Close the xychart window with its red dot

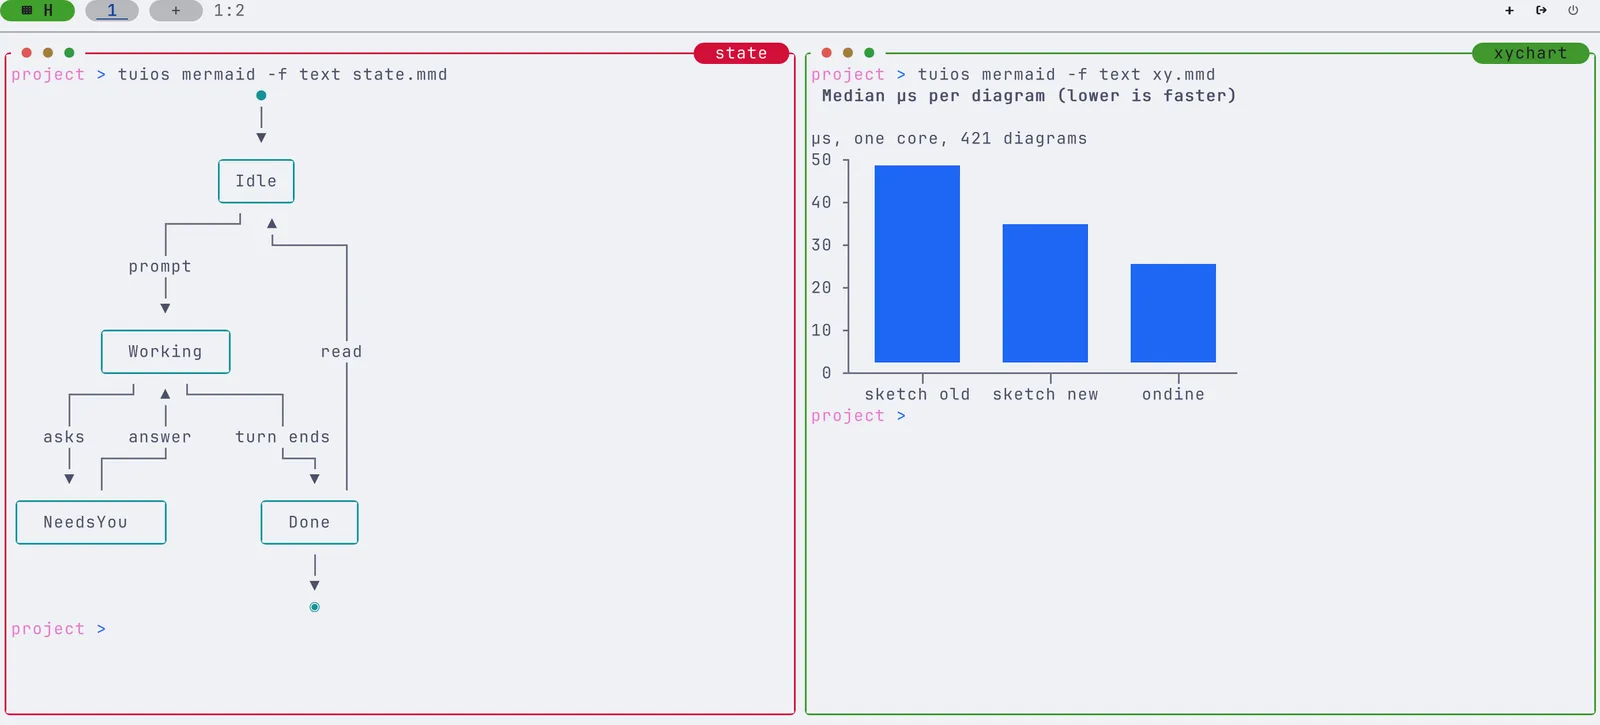[x=827, y=53]
